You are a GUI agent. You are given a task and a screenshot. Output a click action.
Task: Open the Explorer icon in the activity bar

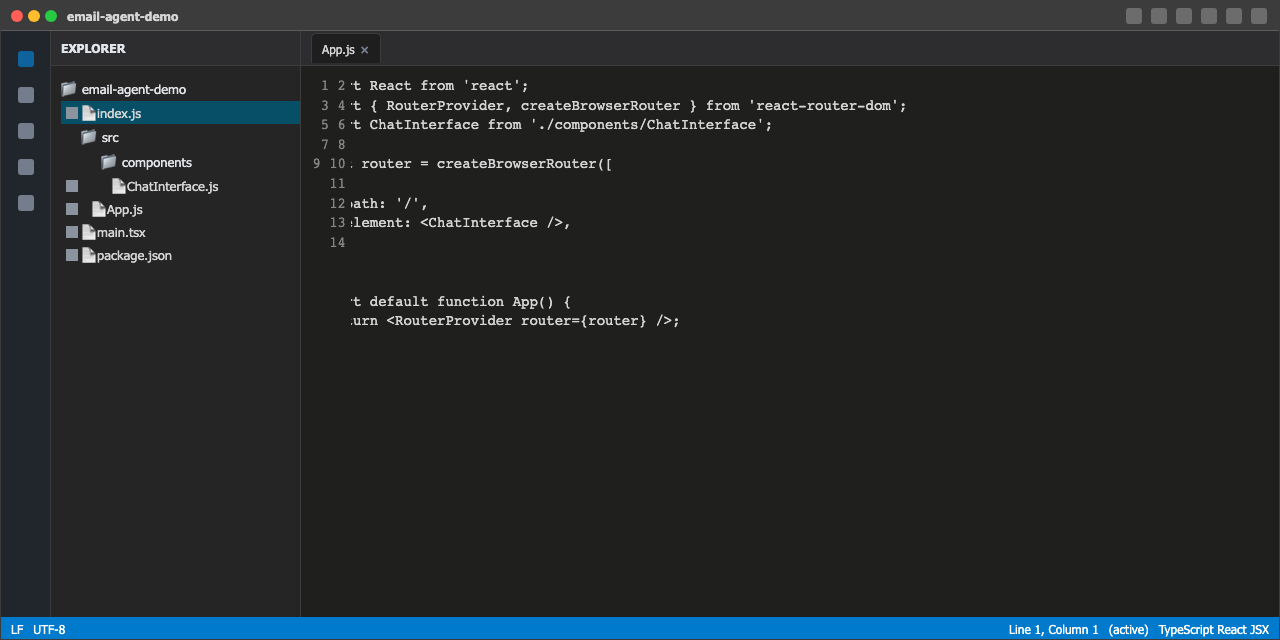pyautogui.click(x=25, y=59)
